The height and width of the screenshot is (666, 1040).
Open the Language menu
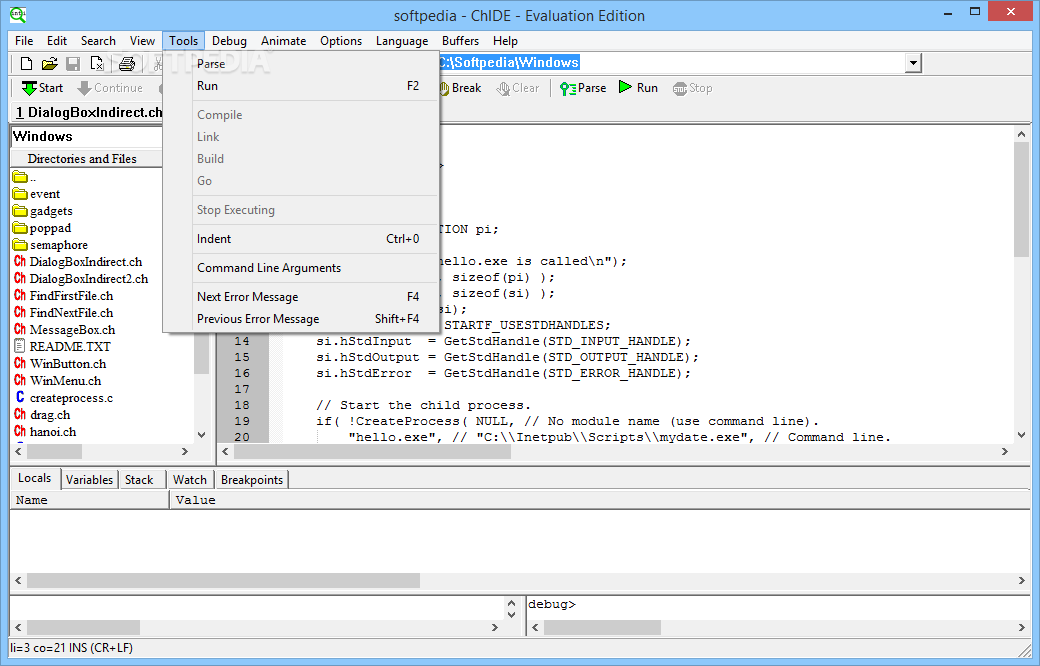402,41
